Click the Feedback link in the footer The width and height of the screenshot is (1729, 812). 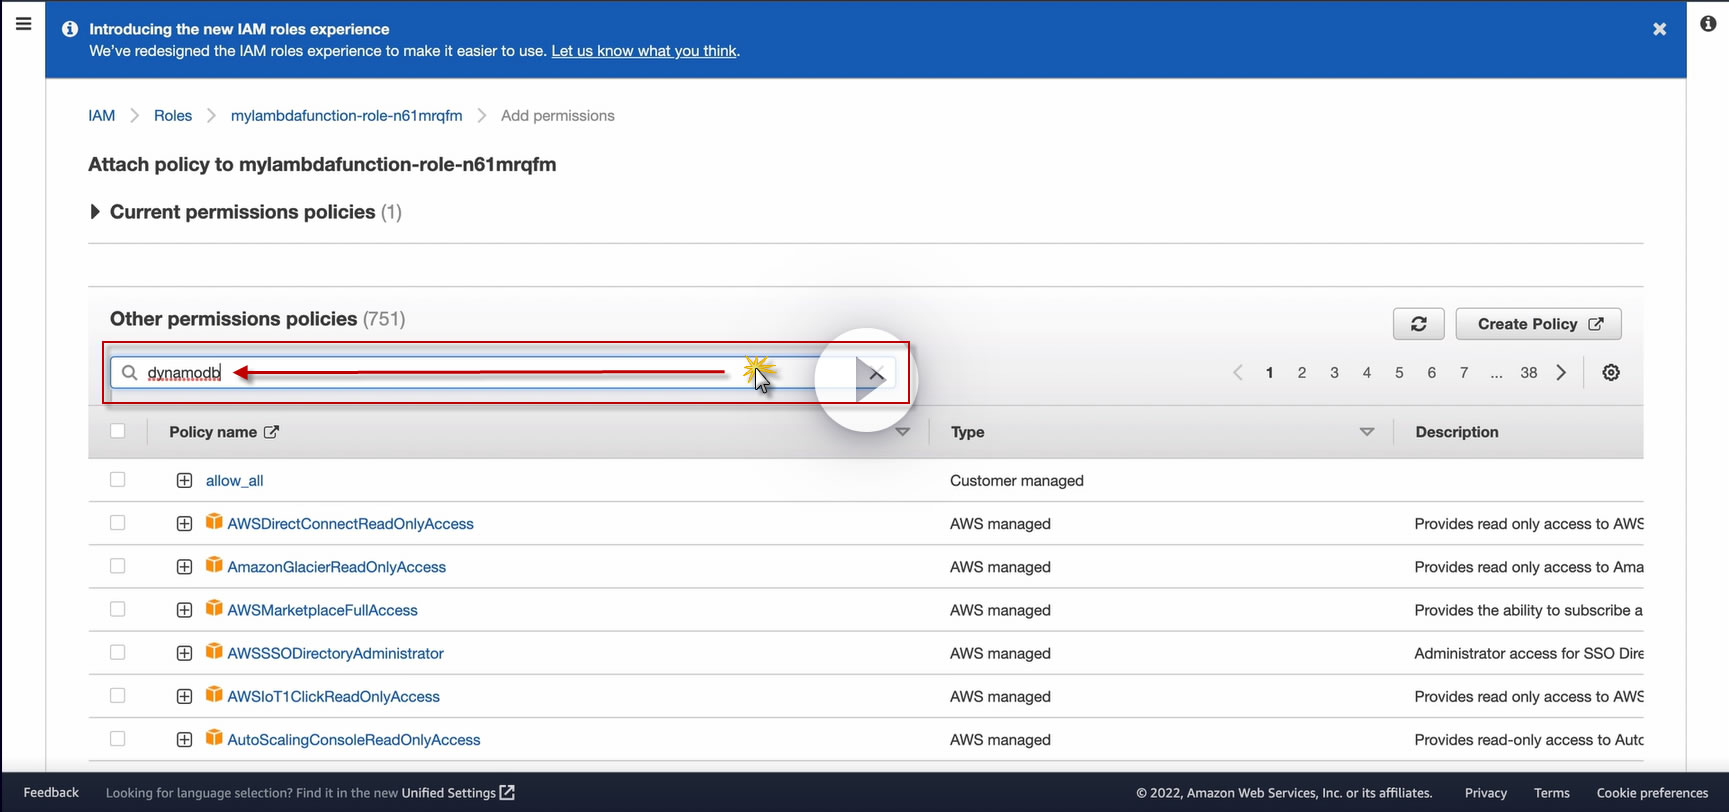point(51,793)
